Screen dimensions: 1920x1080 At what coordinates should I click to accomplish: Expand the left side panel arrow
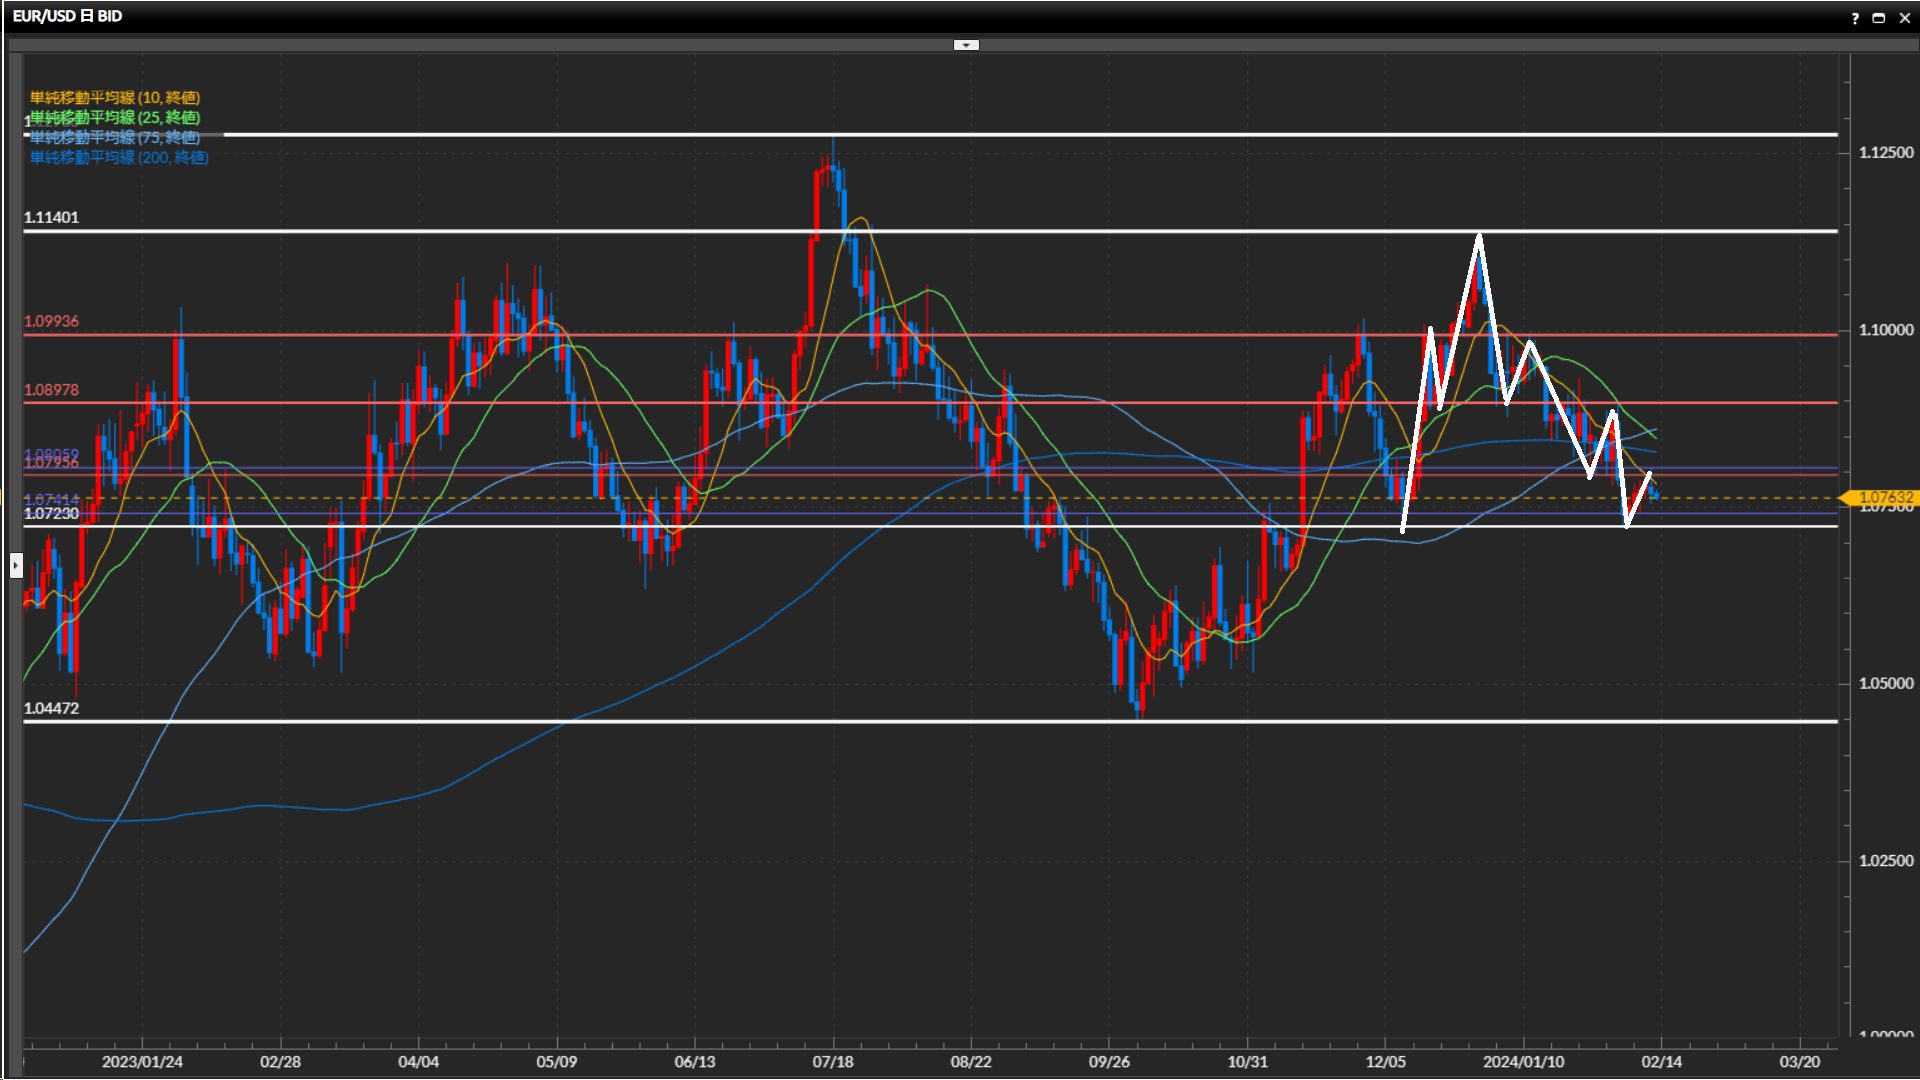click(x=16, y=566)
